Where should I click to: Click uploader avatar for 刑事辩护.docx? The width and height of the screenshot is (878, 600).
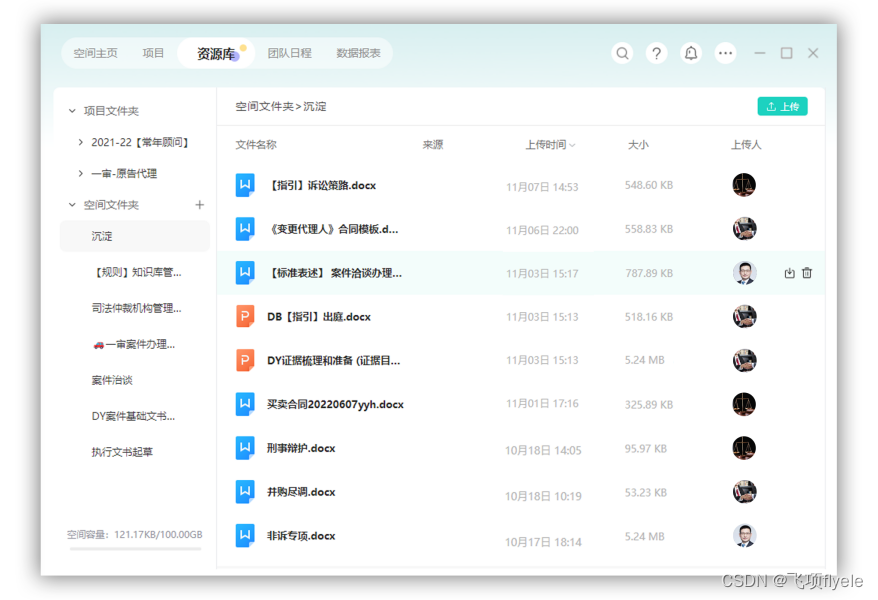(744, 448)
